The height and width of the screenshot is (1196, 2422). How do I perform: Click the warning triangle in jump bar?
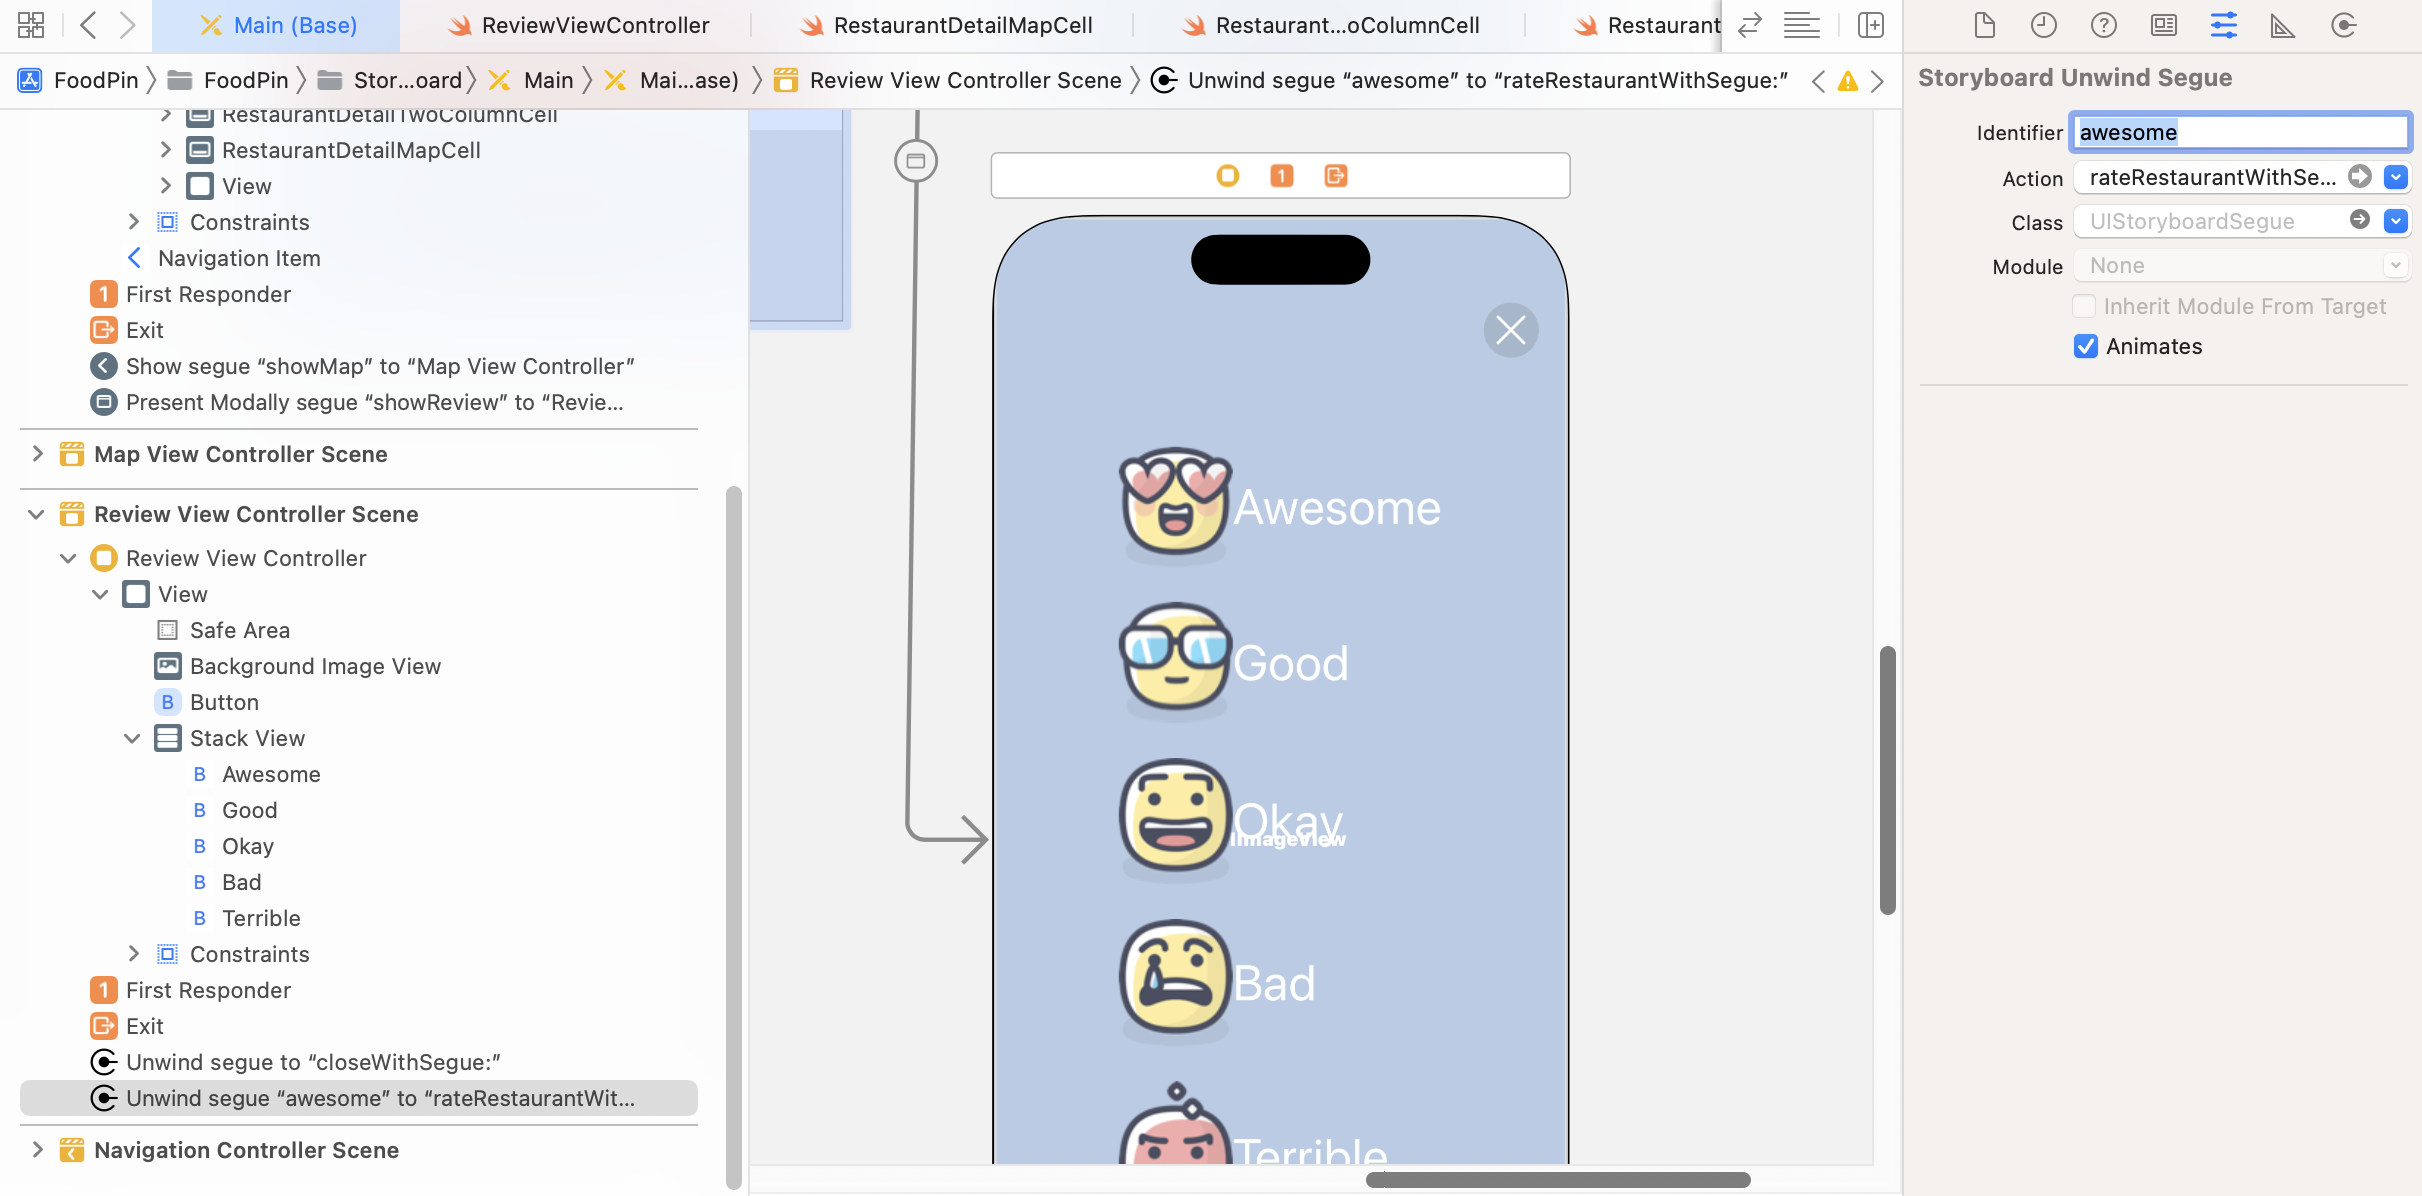(1847, 81)
